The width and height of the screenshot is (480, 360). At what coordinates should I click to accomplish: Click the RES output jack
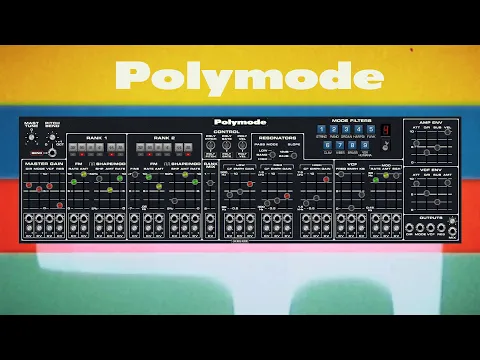[x=441, y=228]
